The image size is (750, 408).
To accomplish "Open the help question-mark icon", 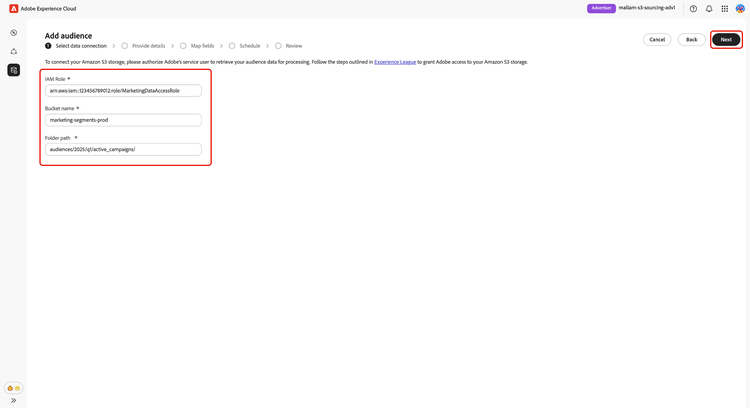I will click(693, 9).
